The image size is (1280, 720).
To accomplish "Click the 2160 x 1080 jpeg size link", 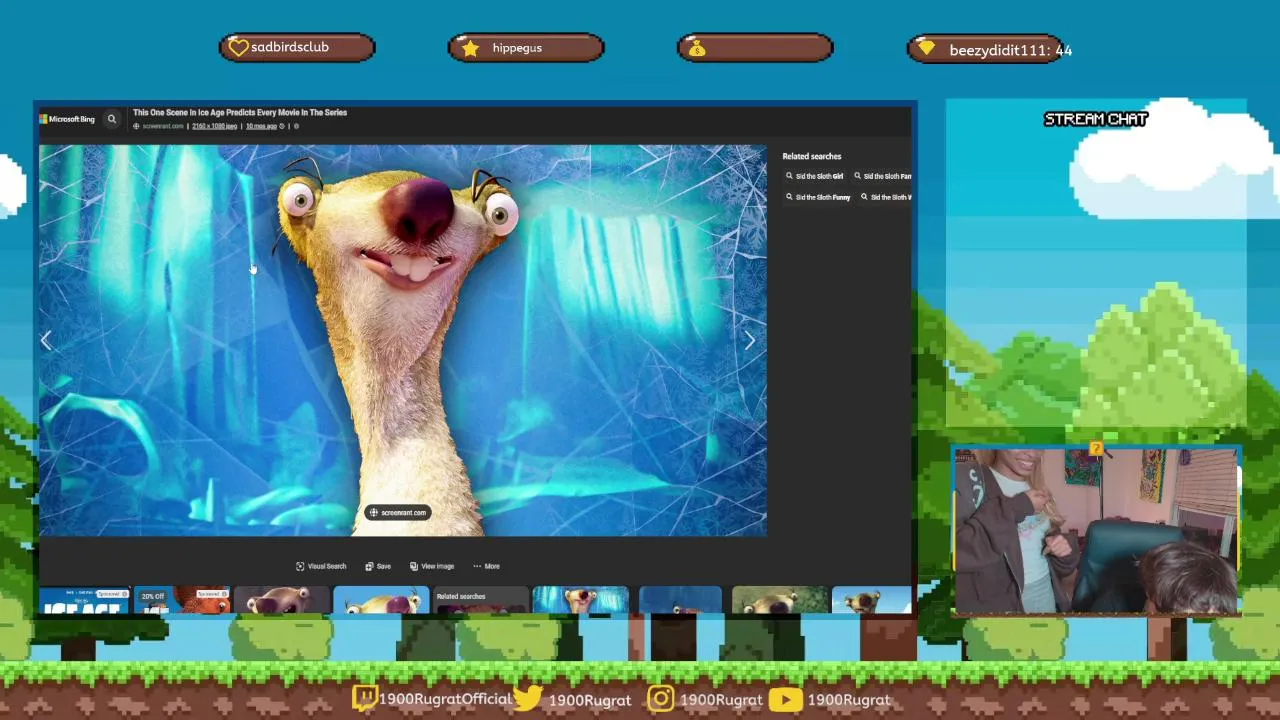I will [x=214, y=126].
